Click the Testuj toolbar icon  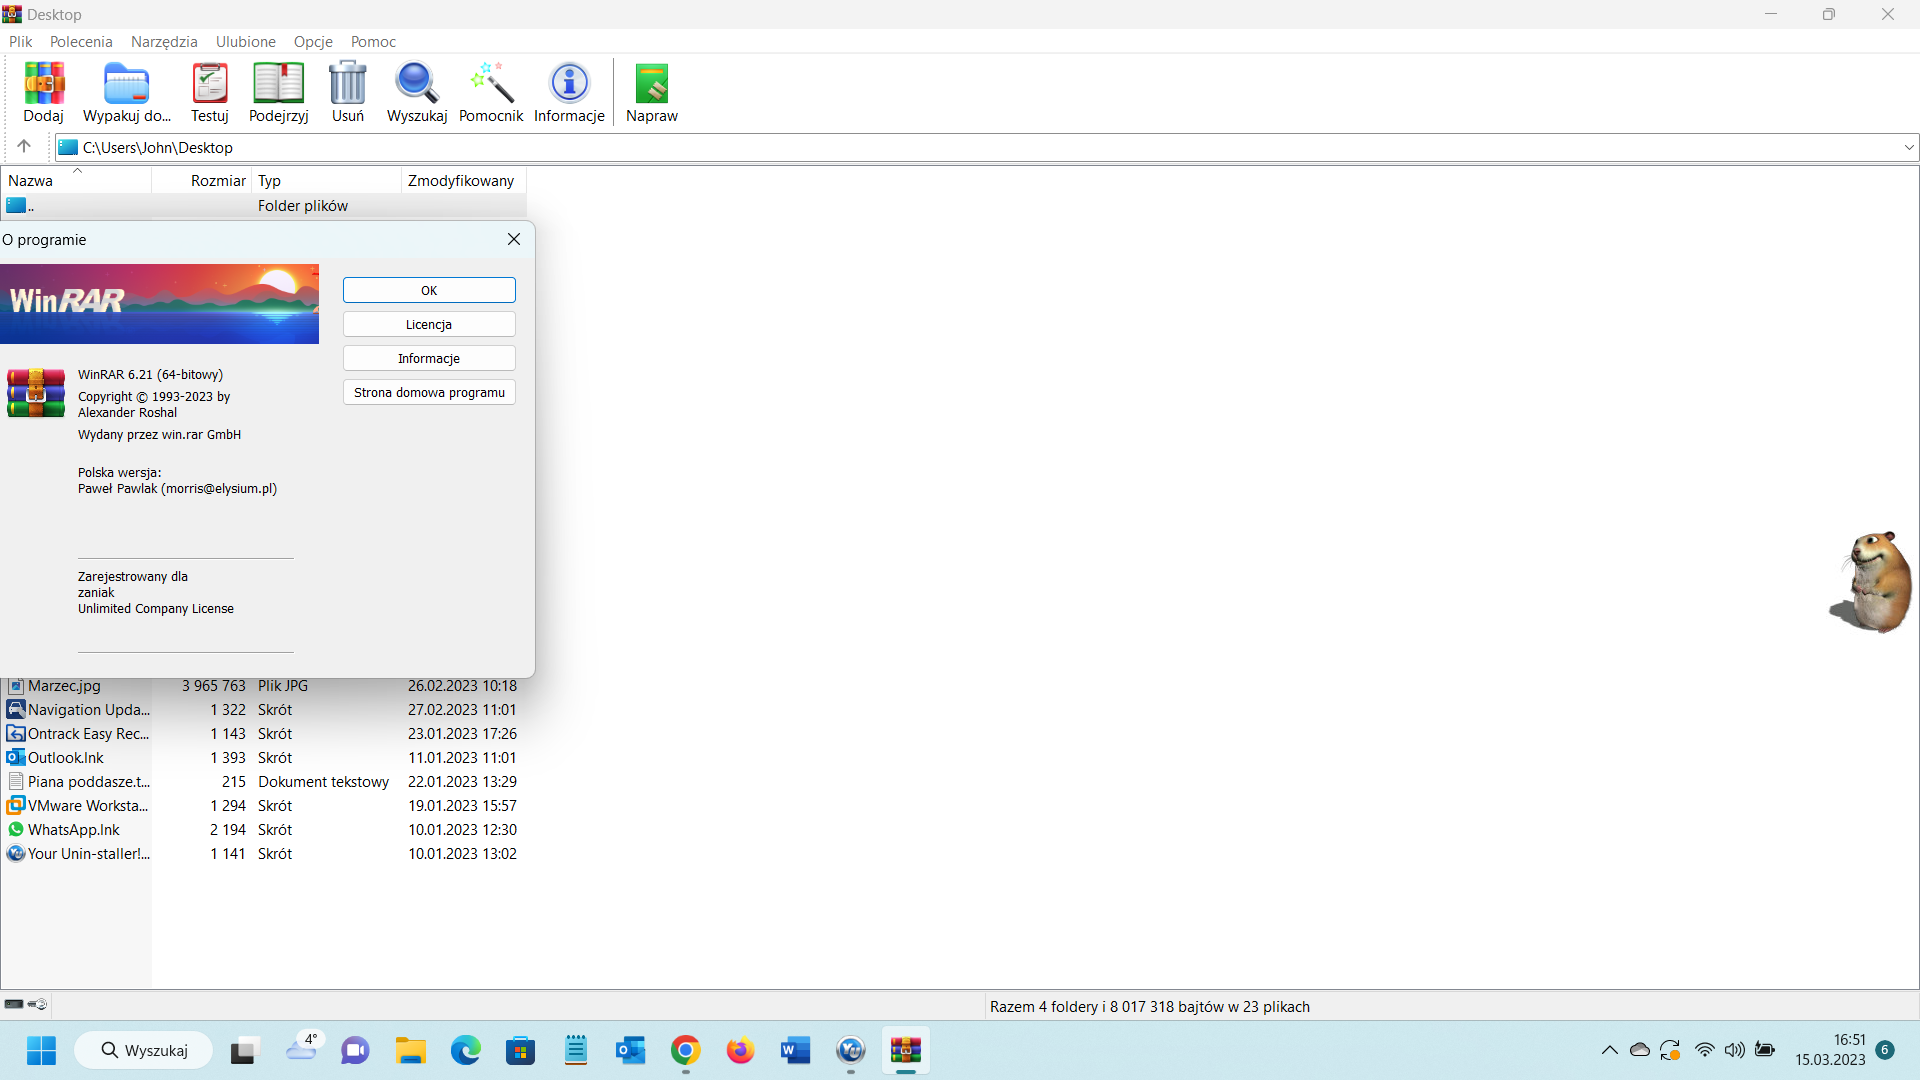click(210, 92)
